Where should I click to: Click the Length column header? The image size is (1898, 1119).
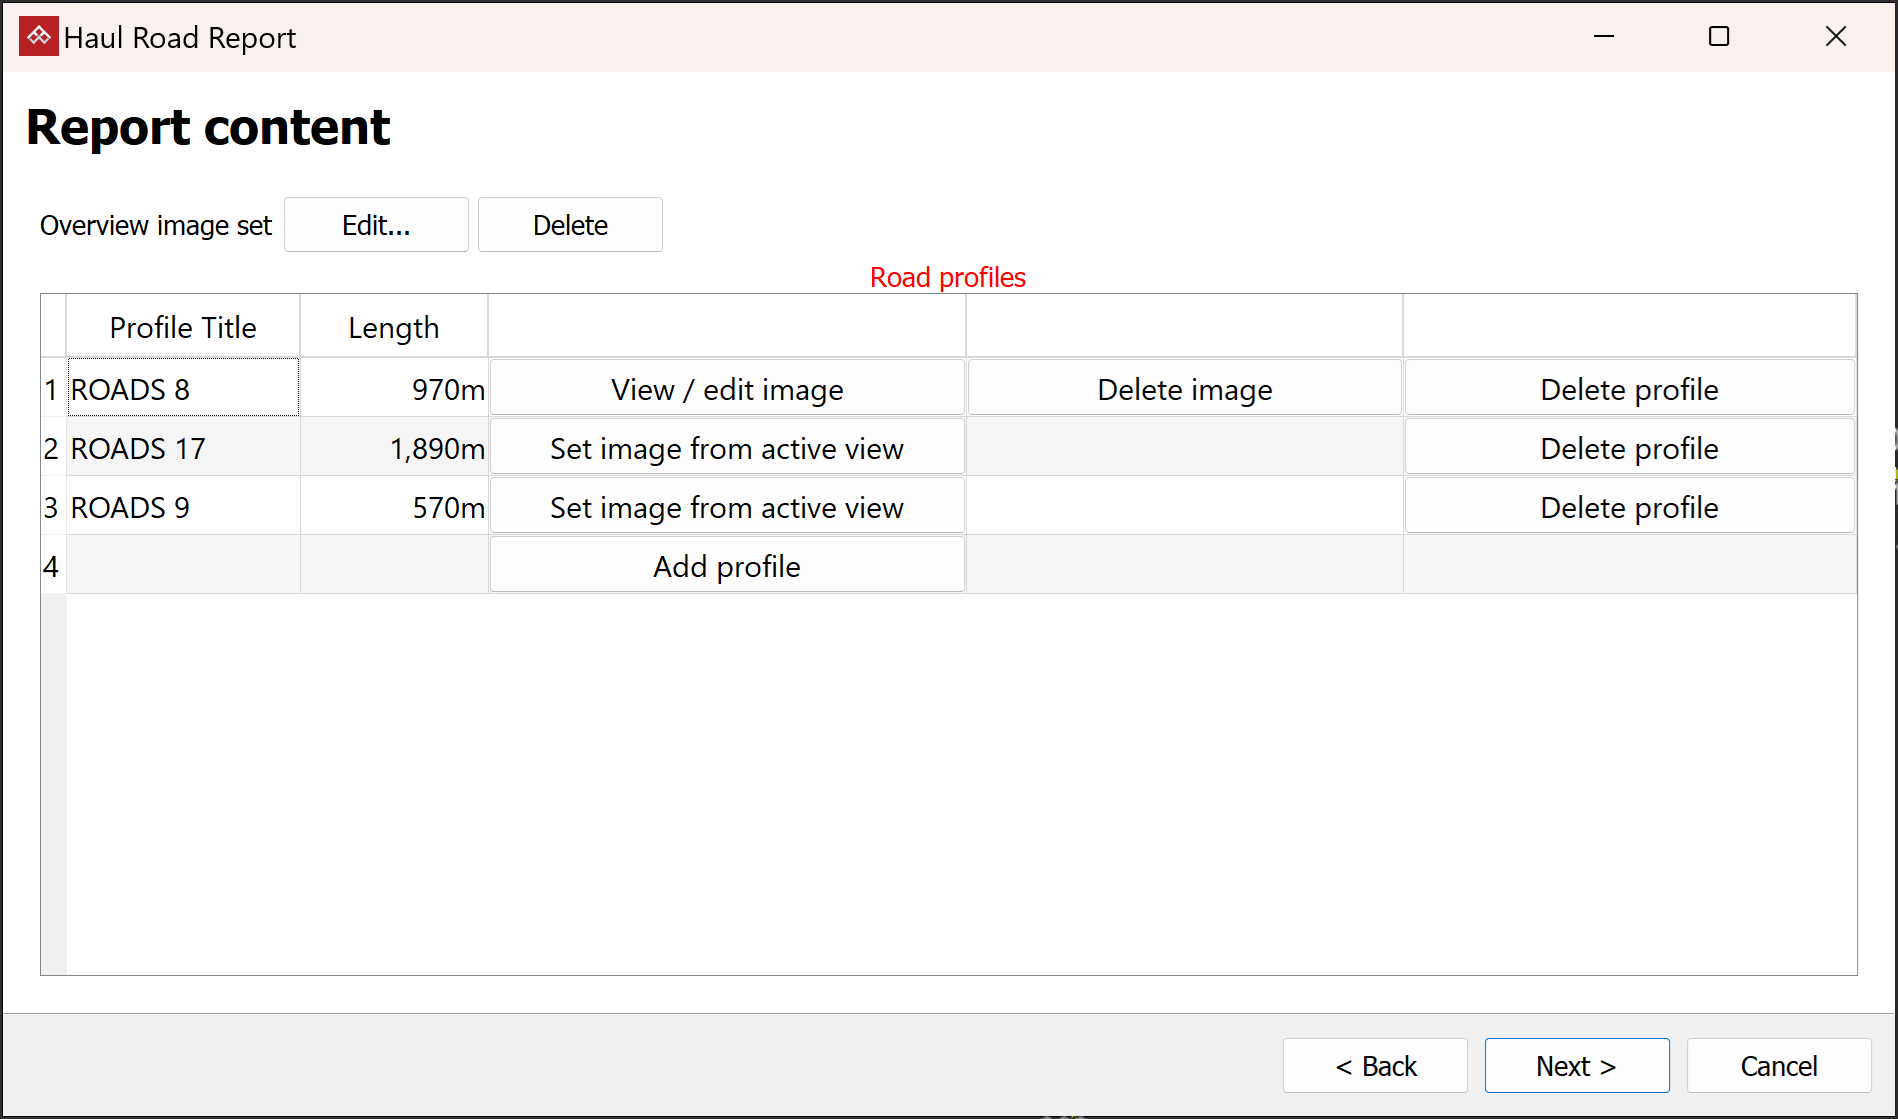393,327
